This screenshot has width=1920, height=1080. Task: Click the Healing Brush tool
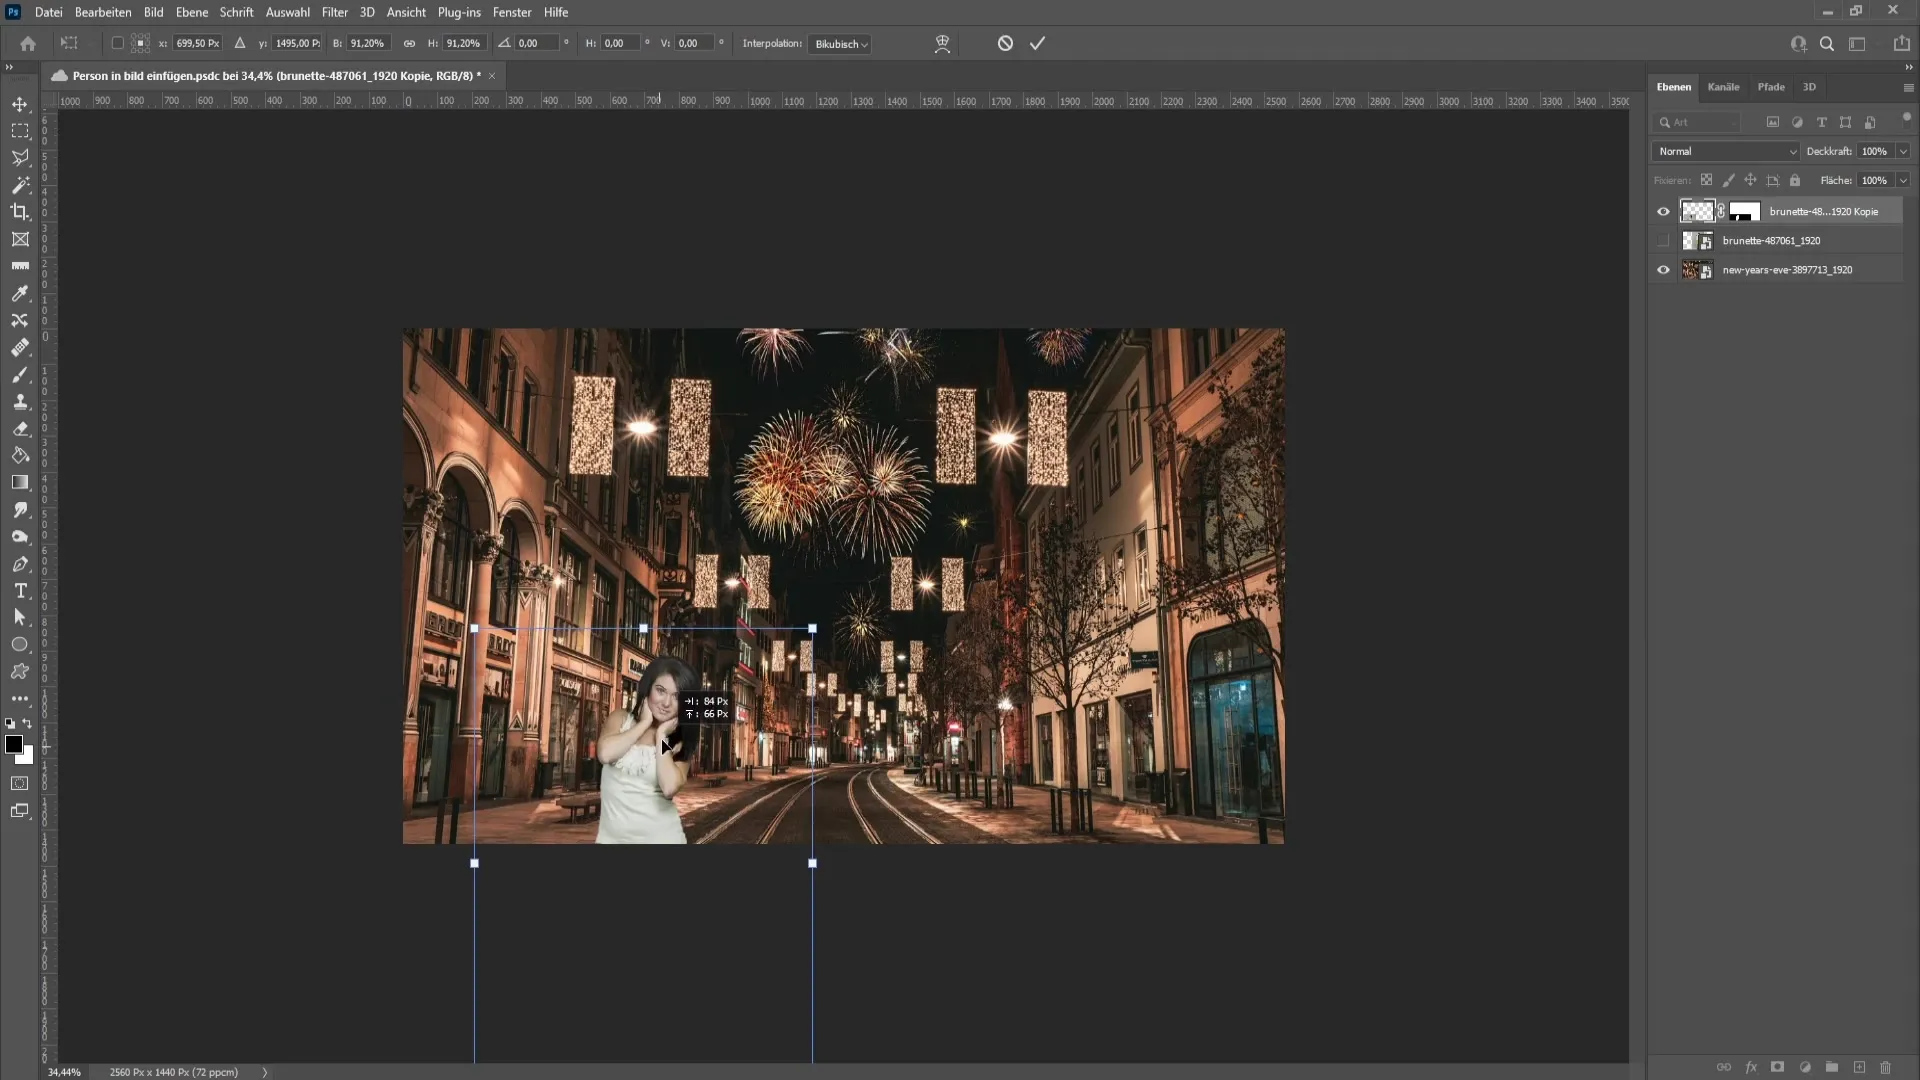[20, 347]
